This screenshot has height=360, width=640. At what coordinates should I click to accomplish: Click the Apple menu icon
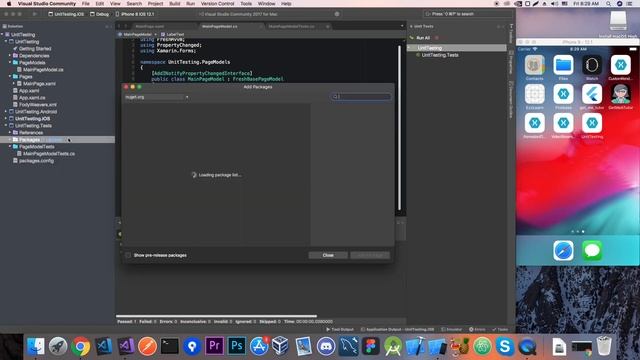(9, 3)
